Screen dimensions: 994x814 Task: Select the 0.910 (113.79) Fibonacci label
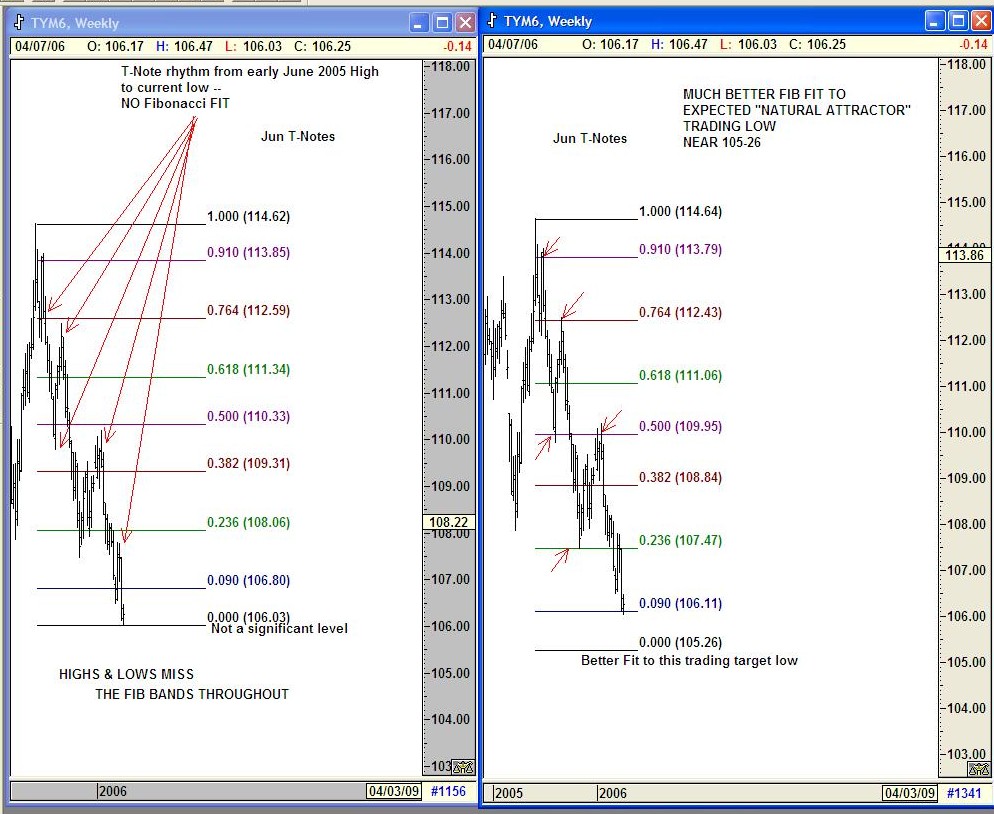680,249
